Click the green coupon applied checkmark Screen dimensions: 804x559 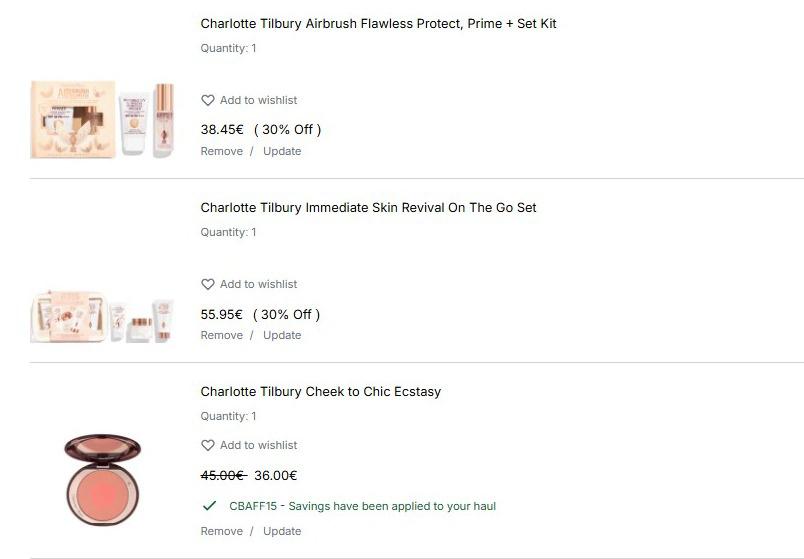(x=209, y=506)
